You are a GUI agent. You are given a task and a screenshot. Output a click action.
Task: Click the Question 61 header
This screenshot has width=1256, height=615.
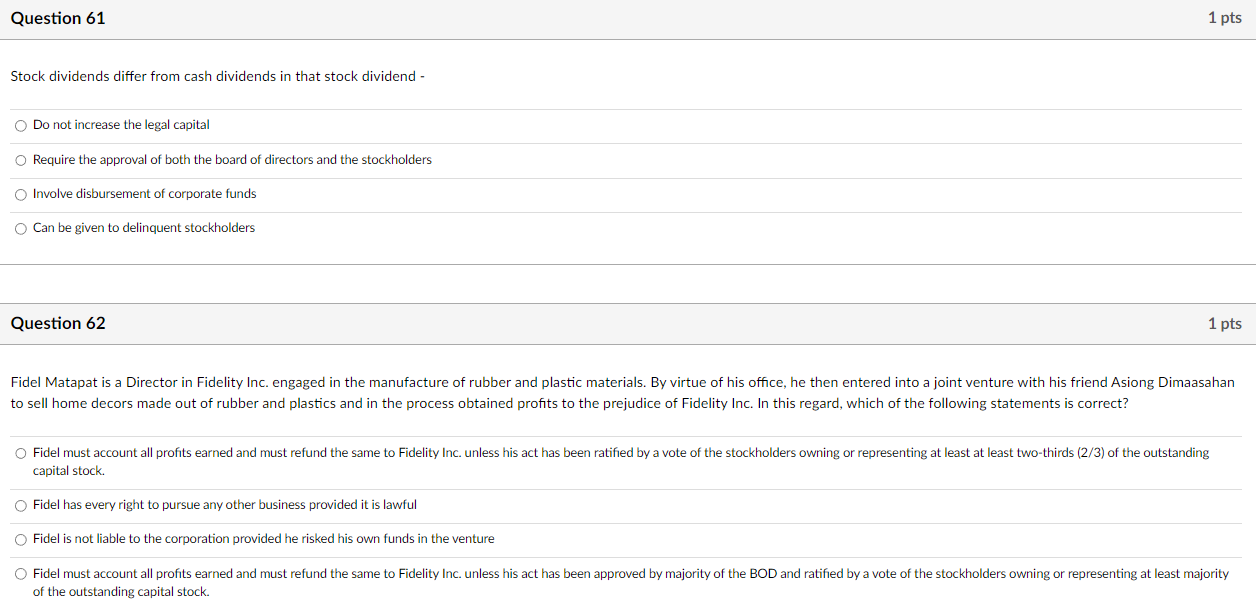click(57, 18)
